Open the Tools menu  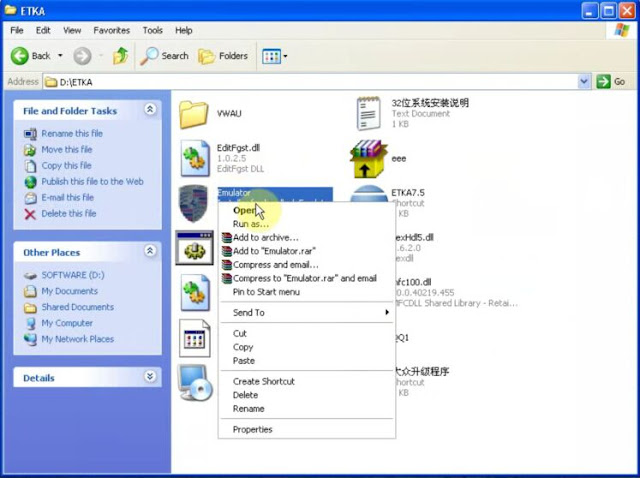pyautogui.click(x=153, y=31)
